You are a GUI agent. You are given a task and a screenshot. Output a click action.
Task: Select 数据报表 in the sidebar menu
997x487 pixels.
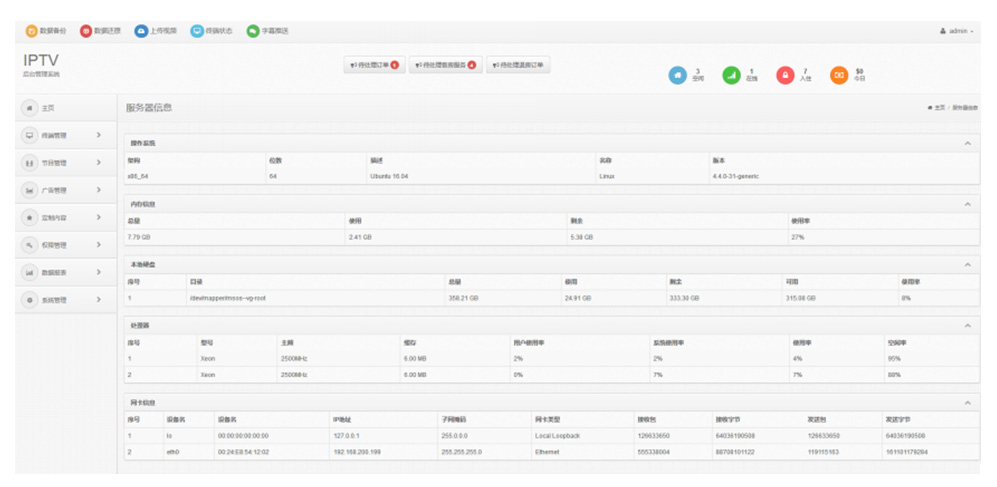[x=64, y=272]
